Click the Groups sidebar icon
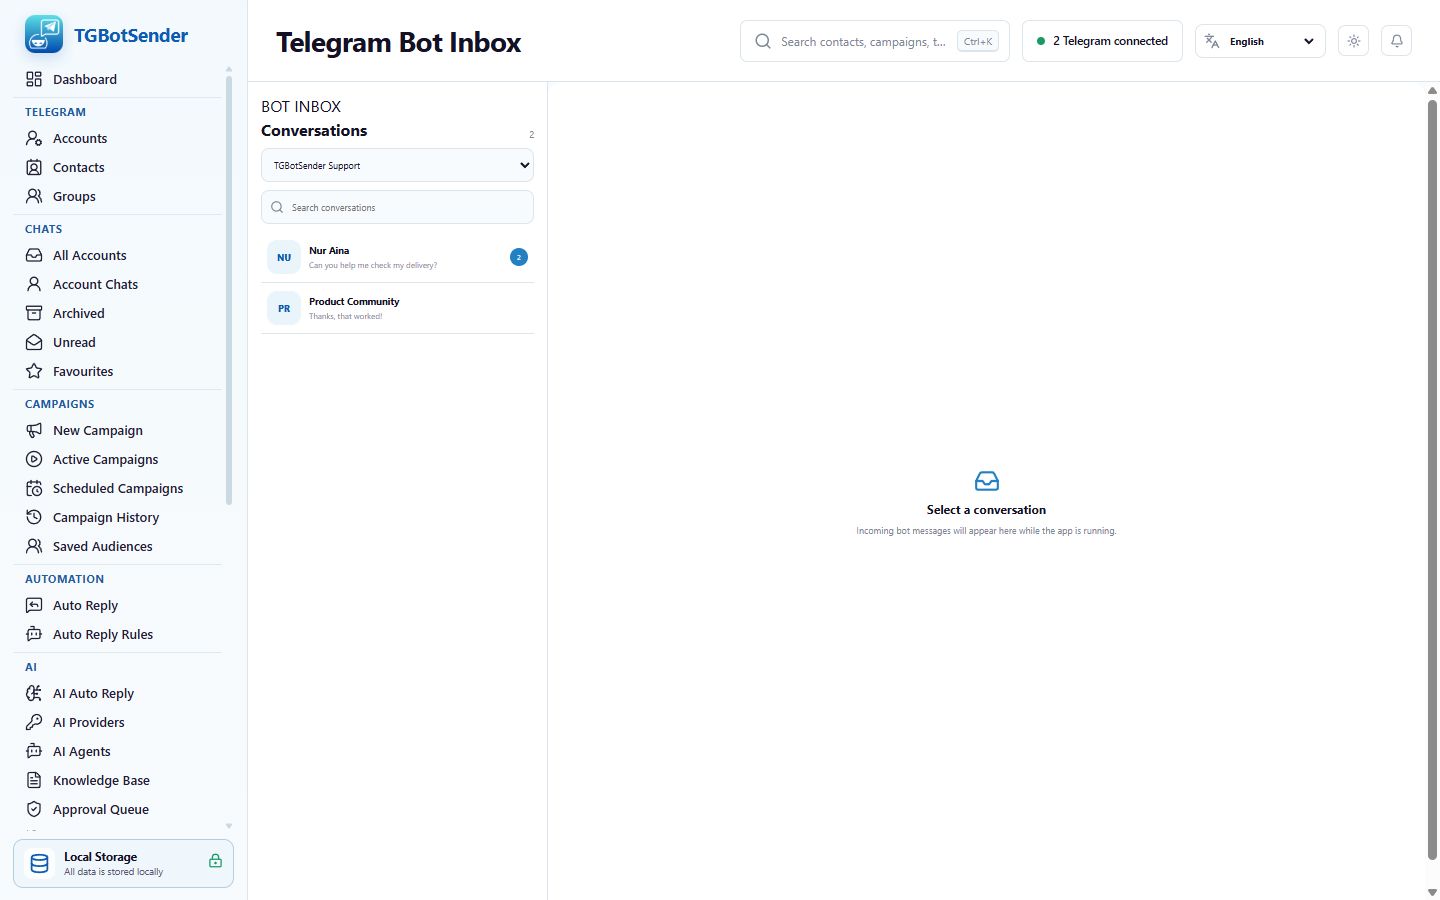Viewport: 1440px width, 900px height. click(34, 196)
